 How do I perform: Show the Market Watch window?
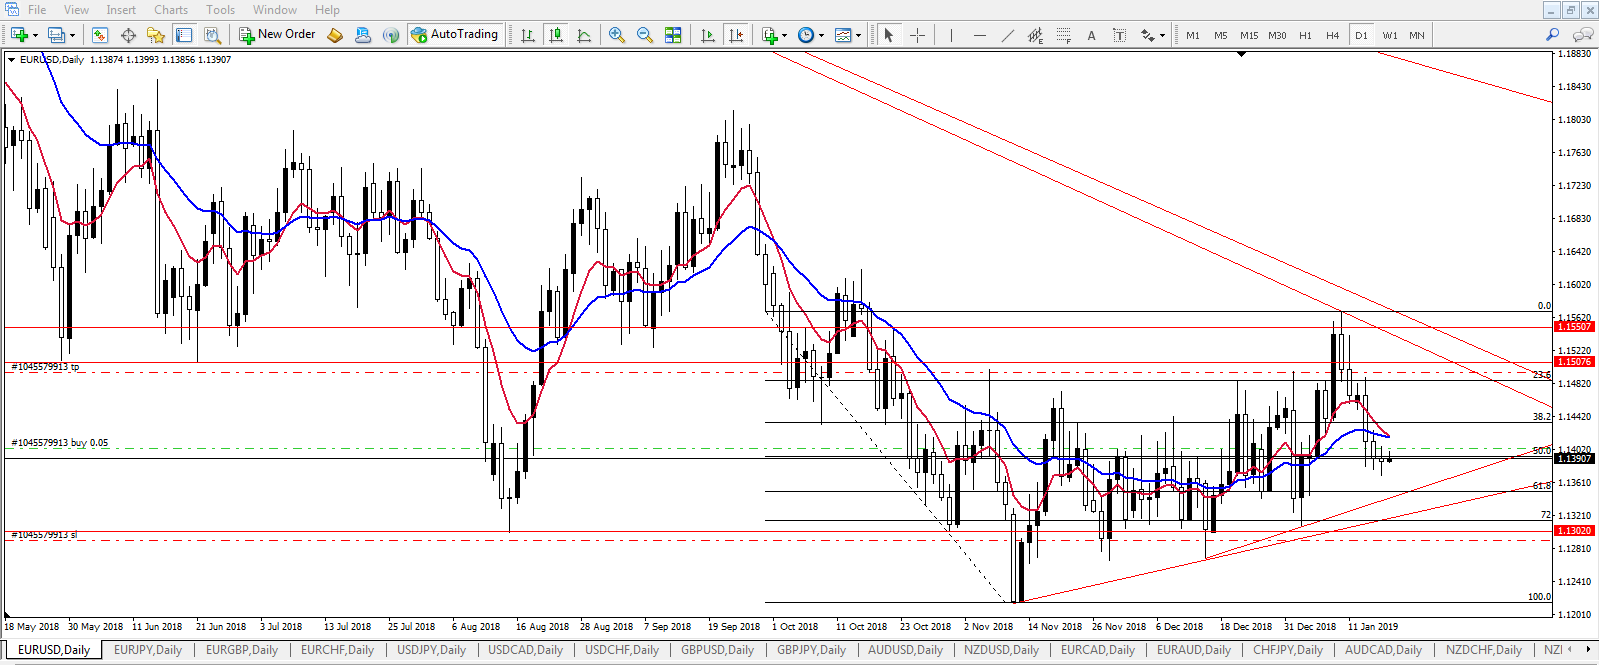click(x=100, y=35)
